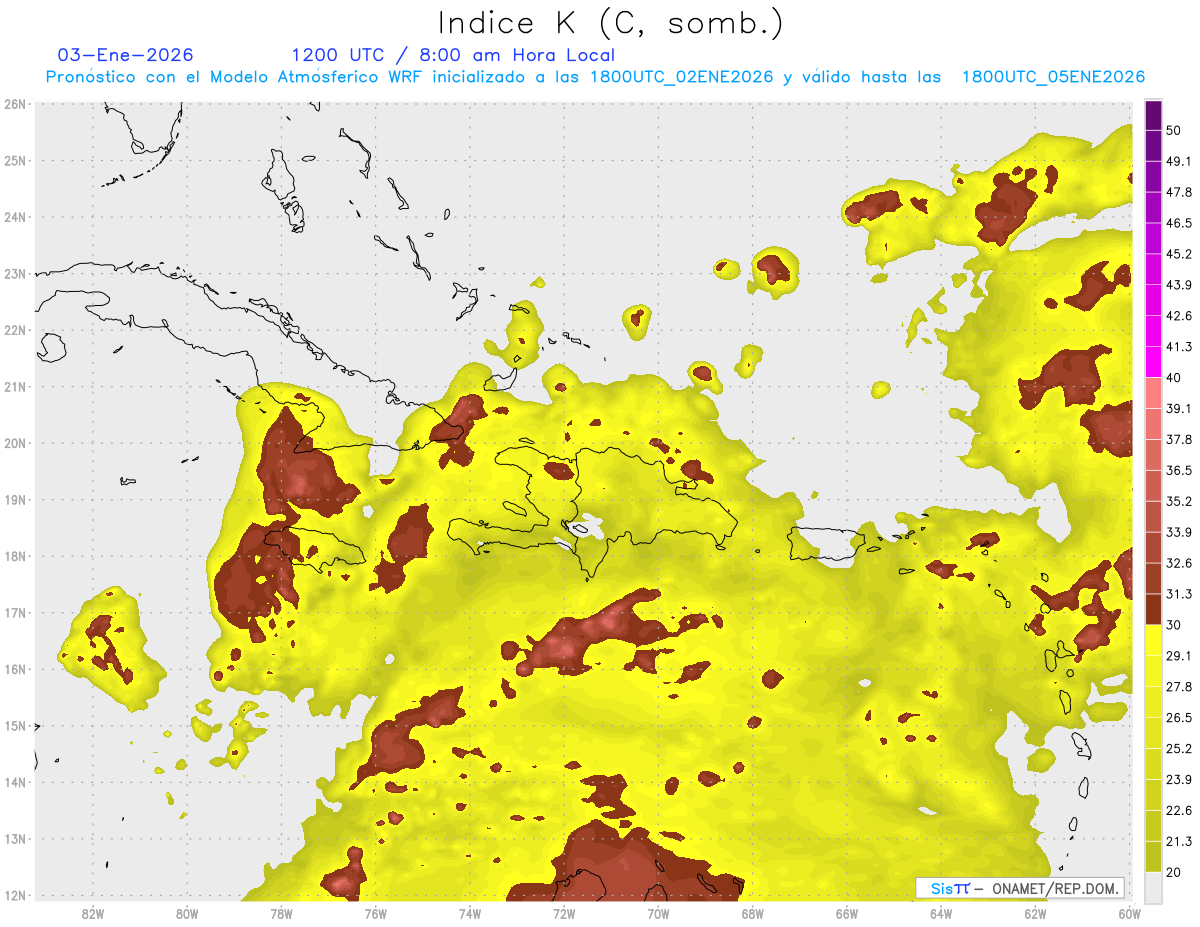Click the 72W longitude label
Image resolution: width=1200 pixels, height=927 pixels.
pos(564,913)
